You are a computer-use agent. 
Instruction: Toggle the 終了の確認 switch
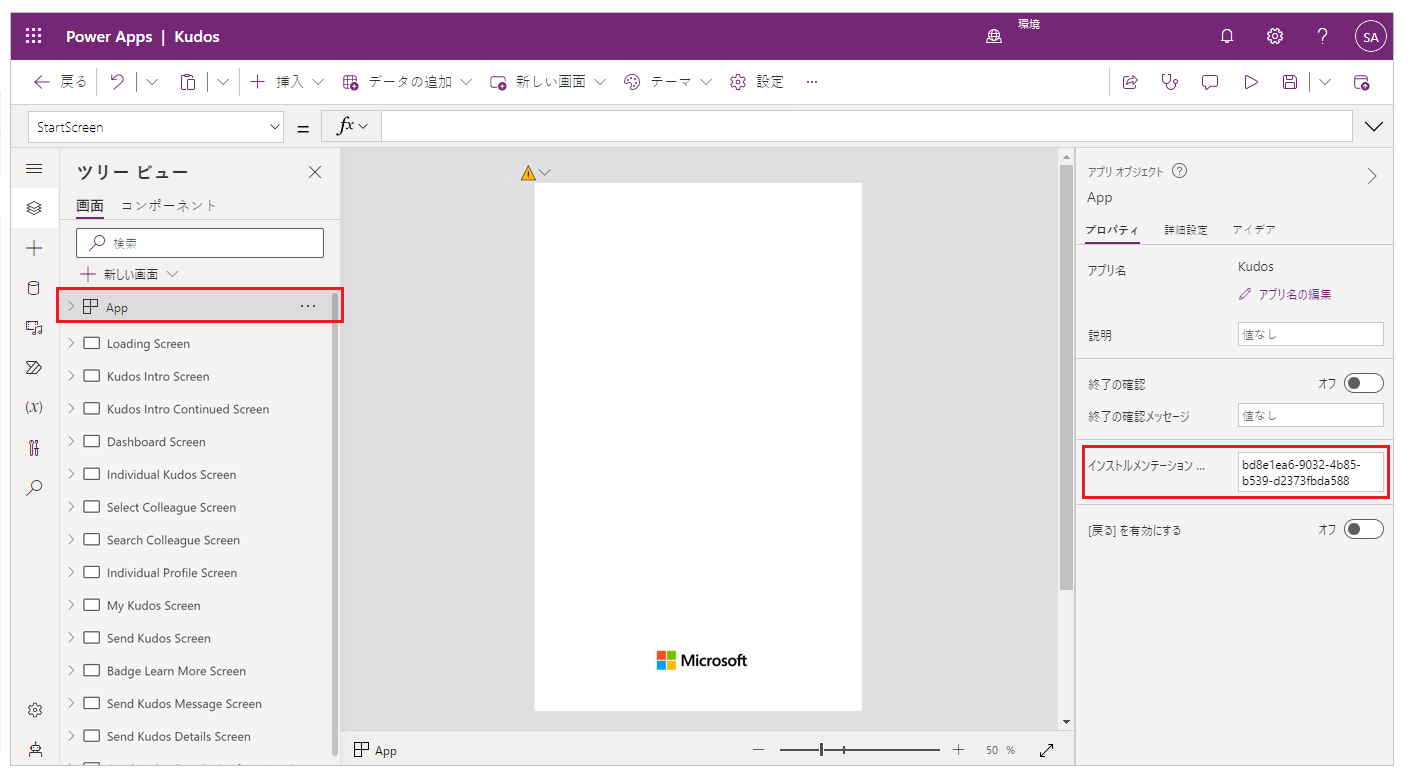[x=1364, y=383]
